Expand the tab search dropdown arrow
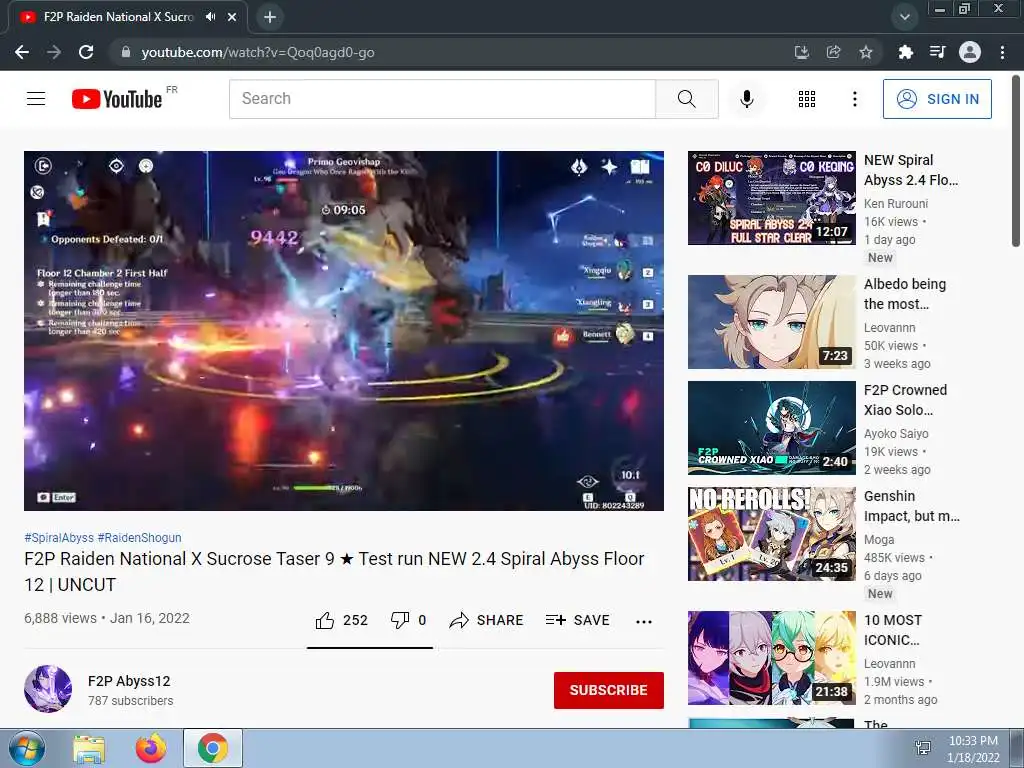This screenshot has height=768, width=1024. [904, 17]
